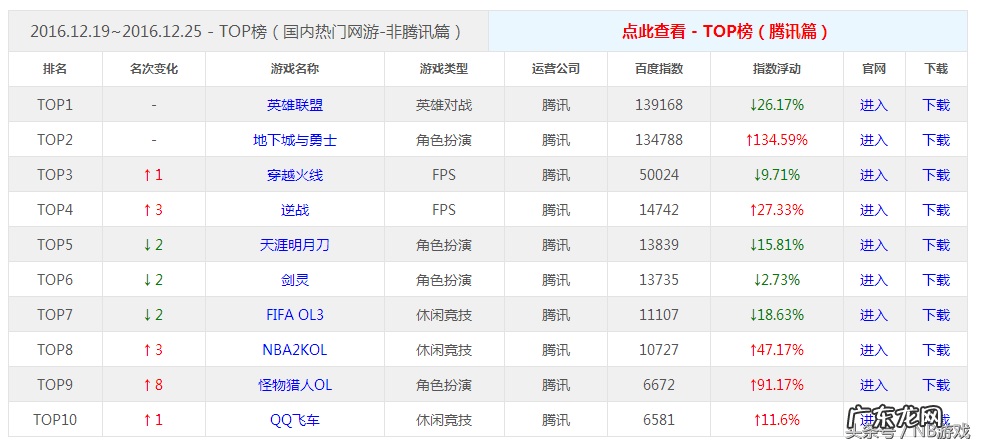Open the 点此查看 - TOP榜（腾讯篇） link
Image resolution: width=981 pixels, height=446 pixels.
727,32
